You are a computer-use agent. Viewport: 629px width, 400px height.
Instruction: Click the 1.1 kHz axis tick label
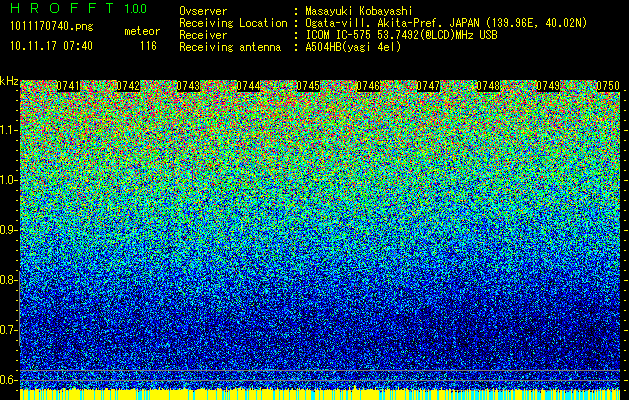click(8, 130)
